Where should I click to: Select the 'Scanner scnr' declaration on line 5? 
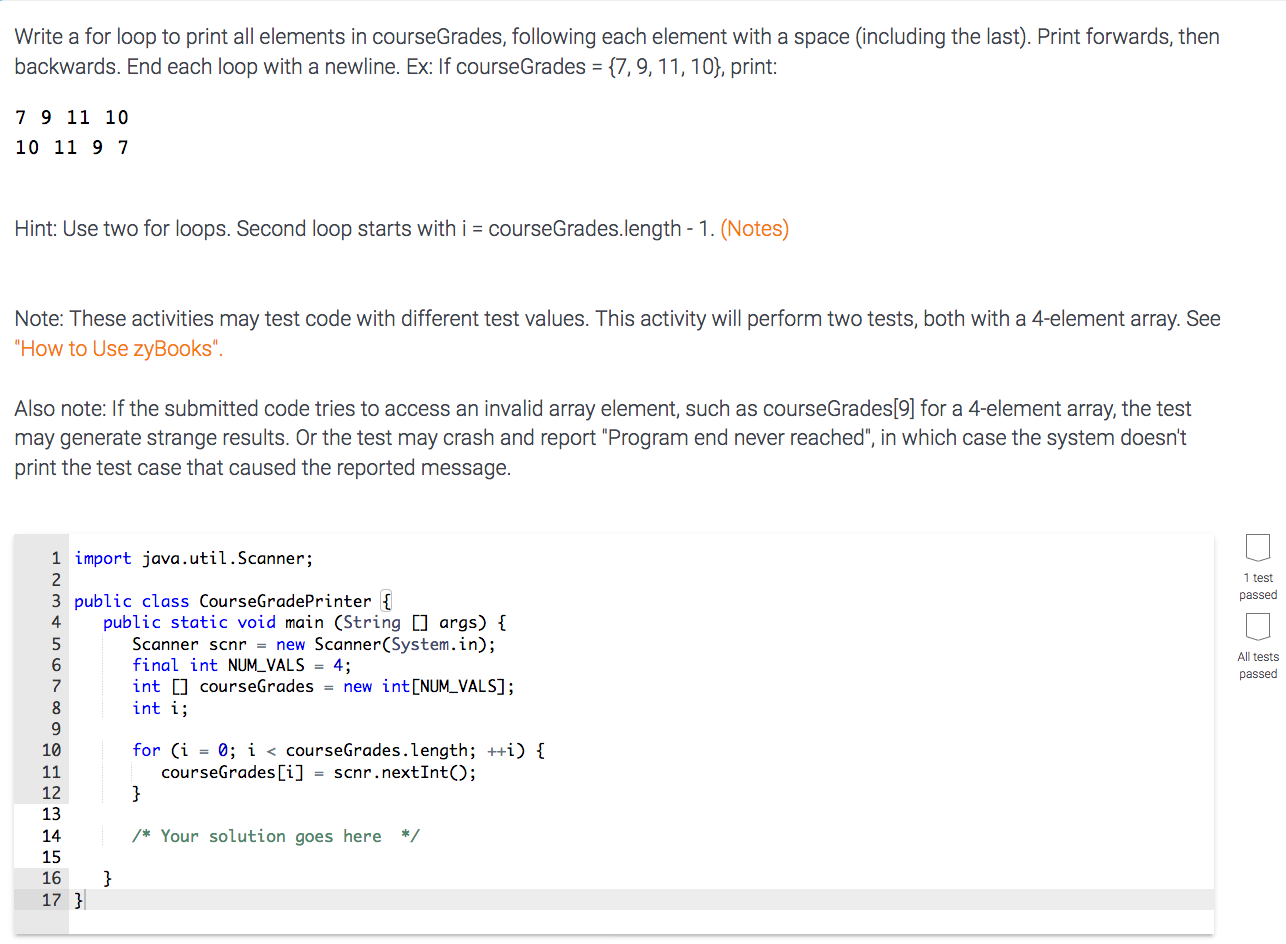[x=191, y=643]
